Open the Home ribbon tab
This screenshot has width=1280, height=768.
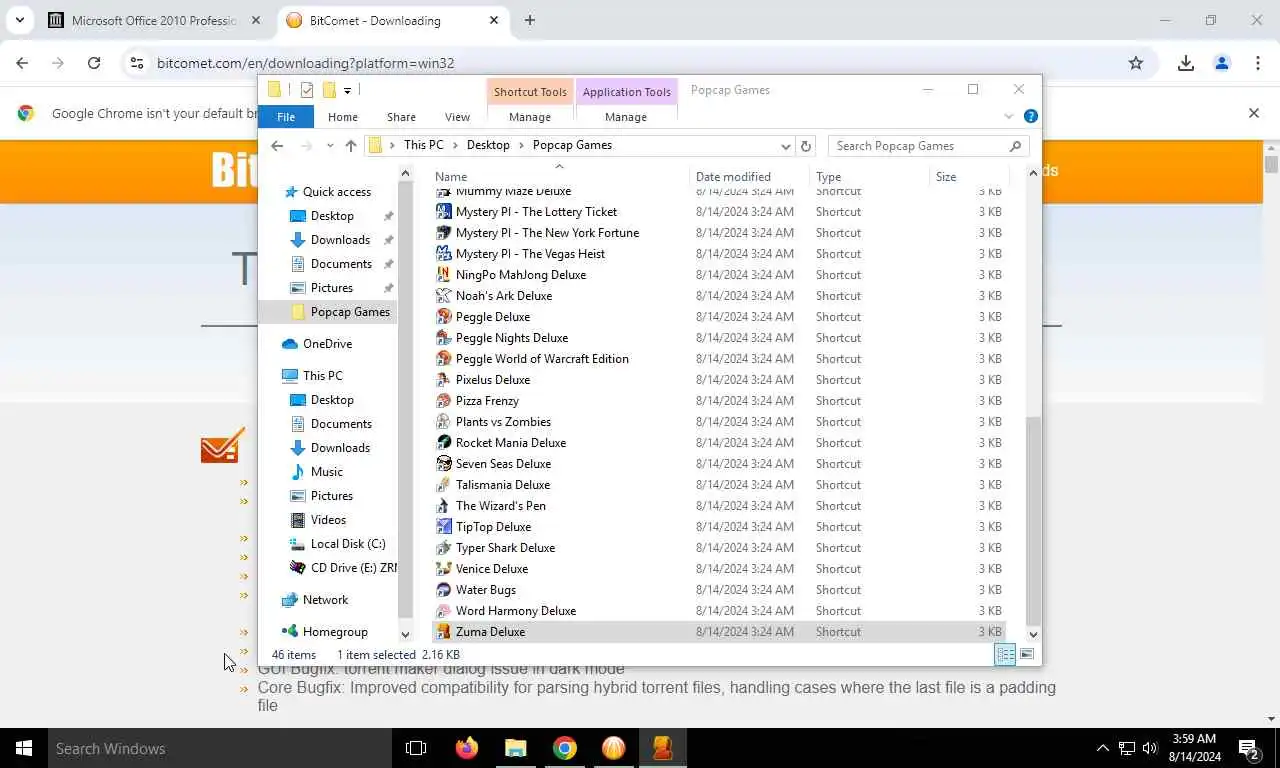pos(343,117)
